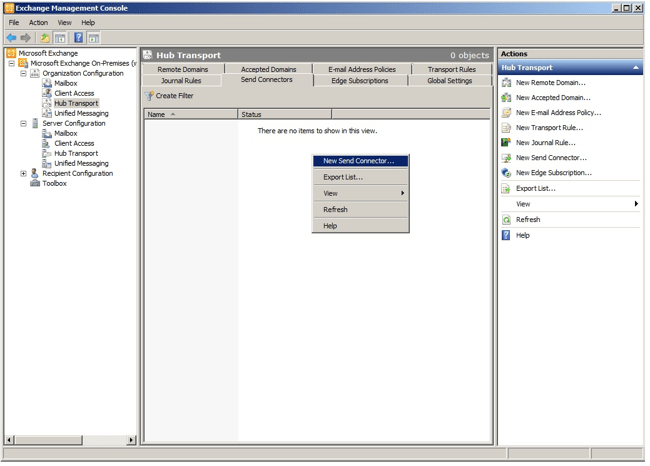
Task: Click the New Transport Rule... action link
Action: (x=549, y=128)
